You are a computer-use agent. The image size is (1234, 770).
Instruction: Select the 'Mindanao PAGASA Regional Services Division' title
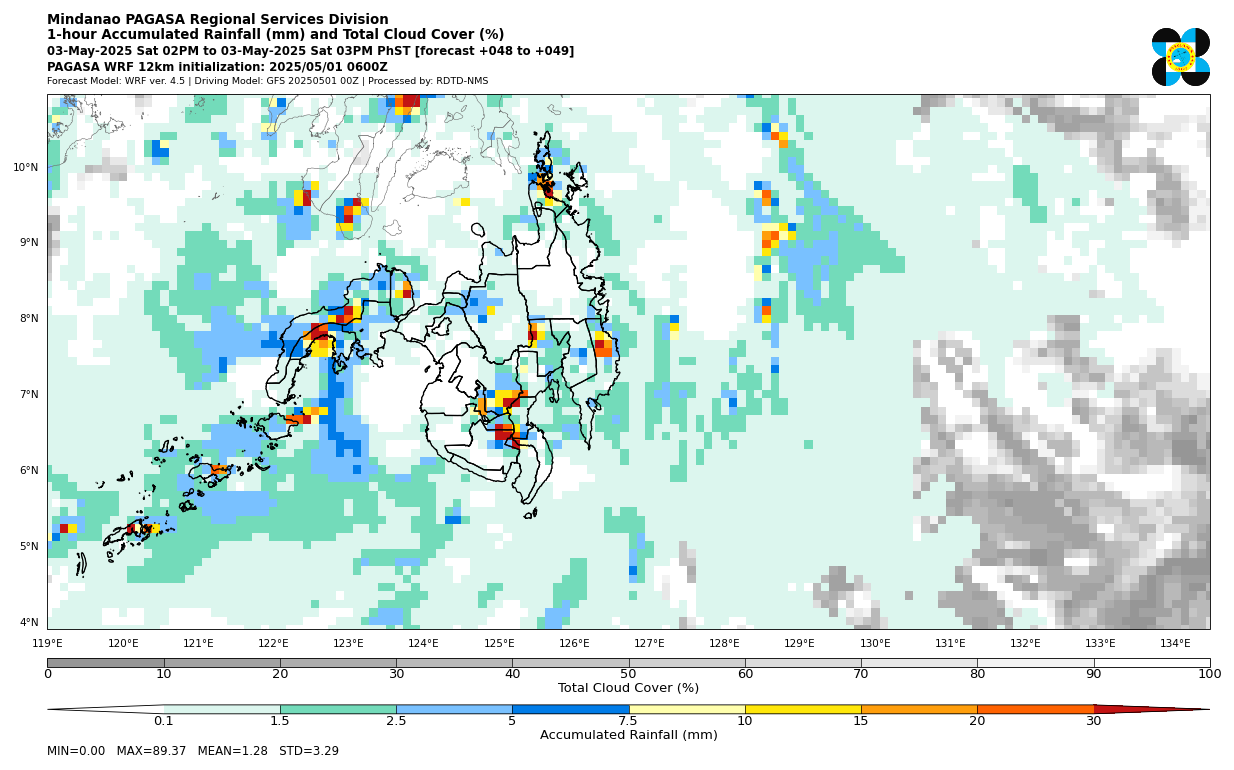[x=218, y=19]
